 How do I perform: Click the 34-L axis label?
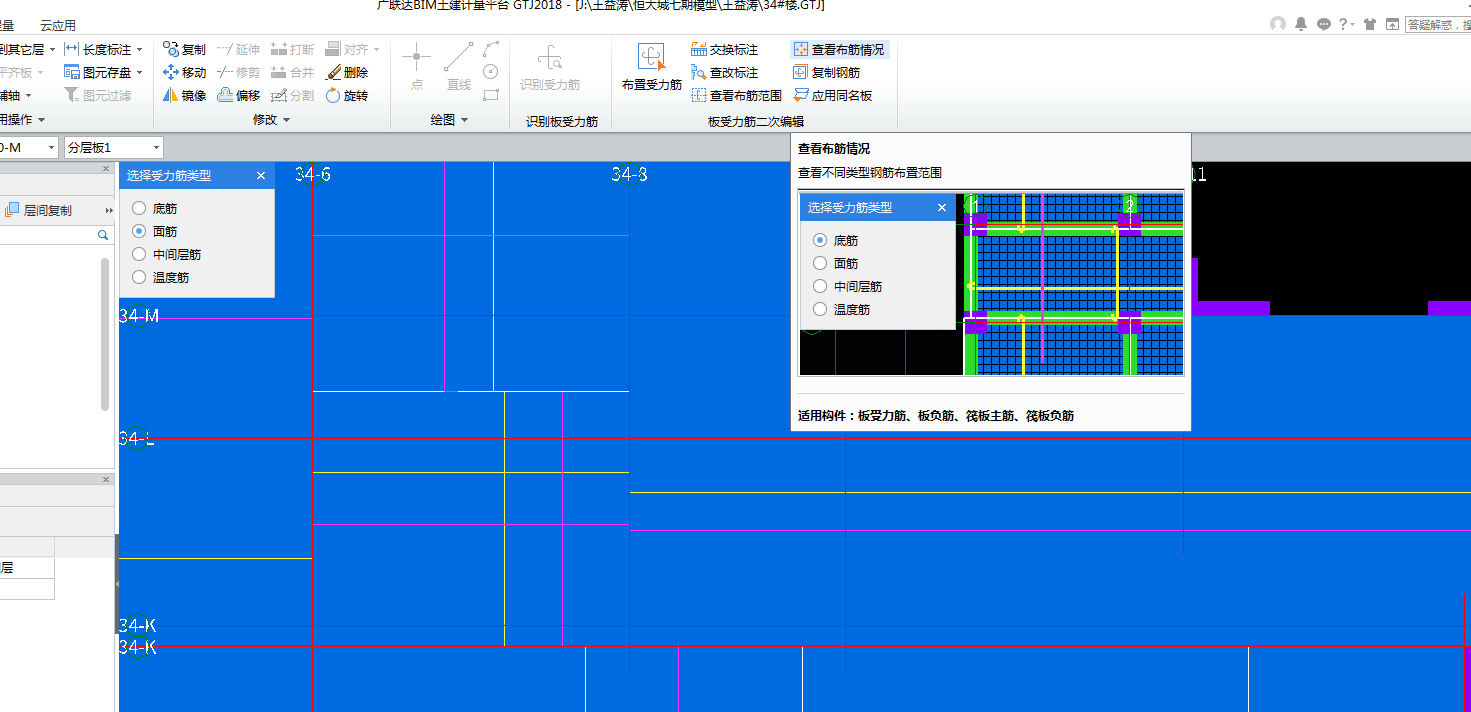pos(137,438)
